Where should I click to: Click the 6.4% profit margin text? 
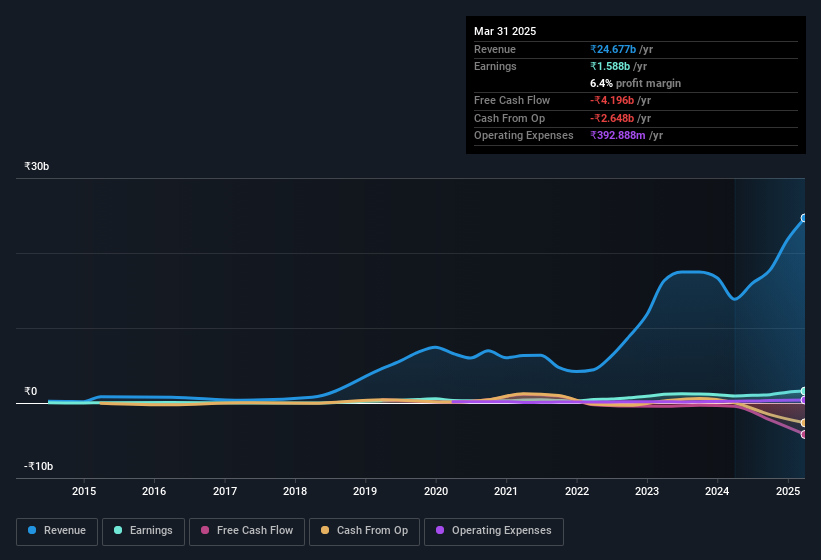click(x=635, y=84)
